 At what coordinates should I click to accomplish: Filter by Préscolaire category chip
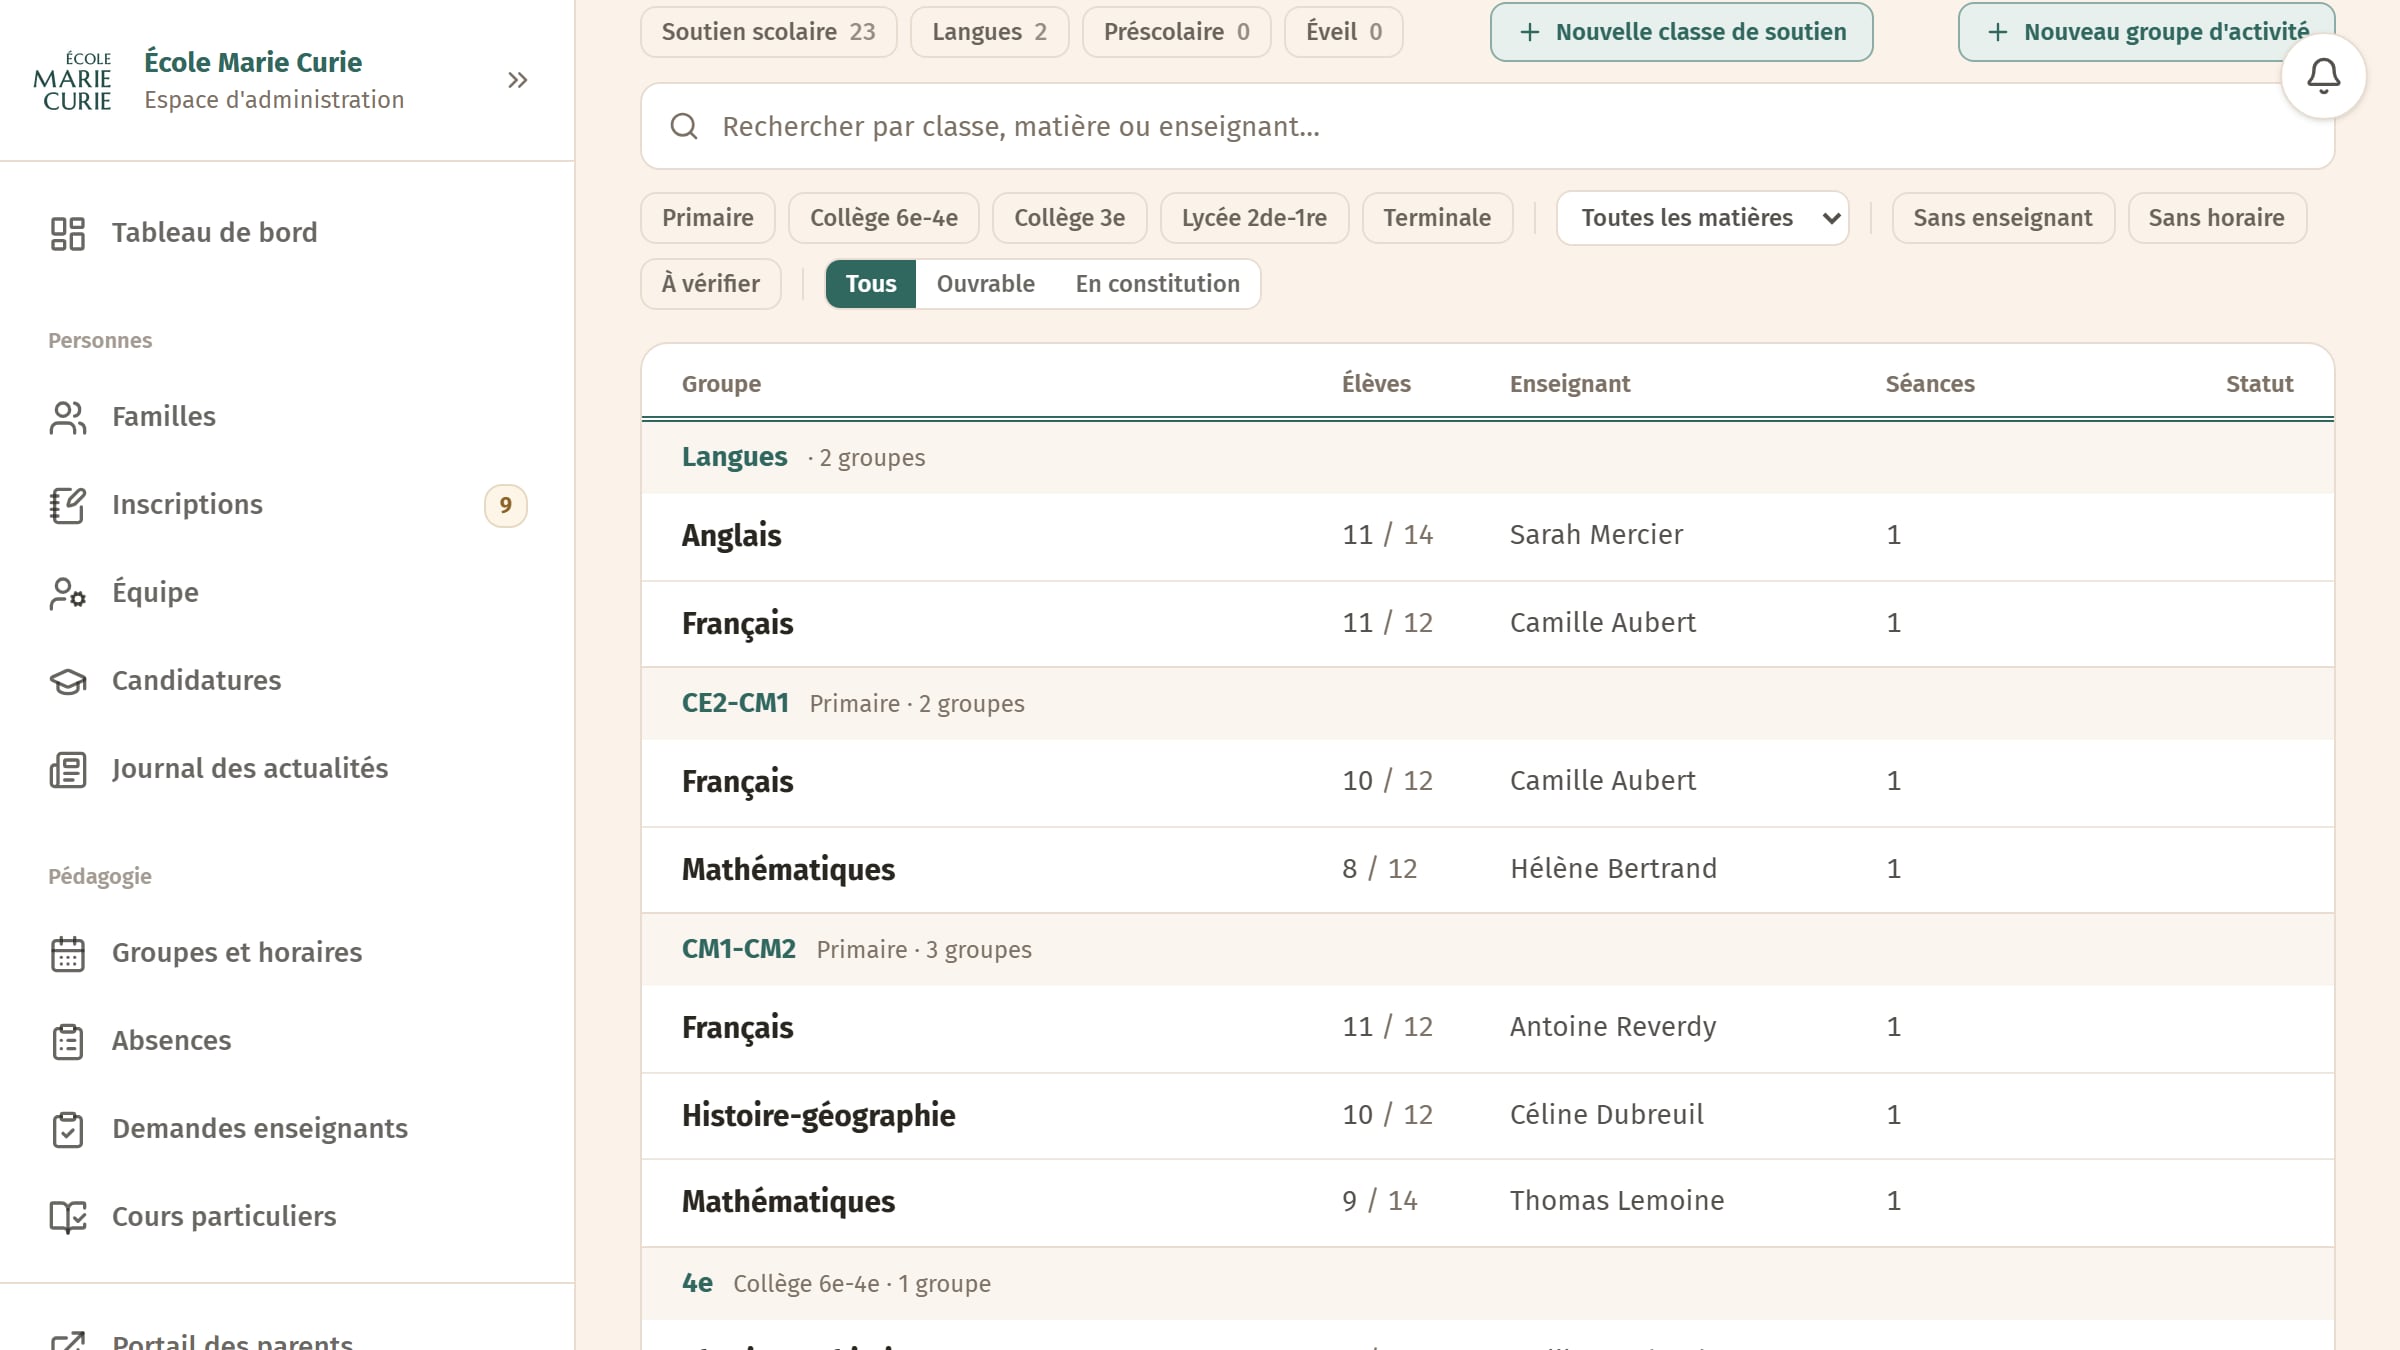pyautogui.click(x=1177, y=32)
